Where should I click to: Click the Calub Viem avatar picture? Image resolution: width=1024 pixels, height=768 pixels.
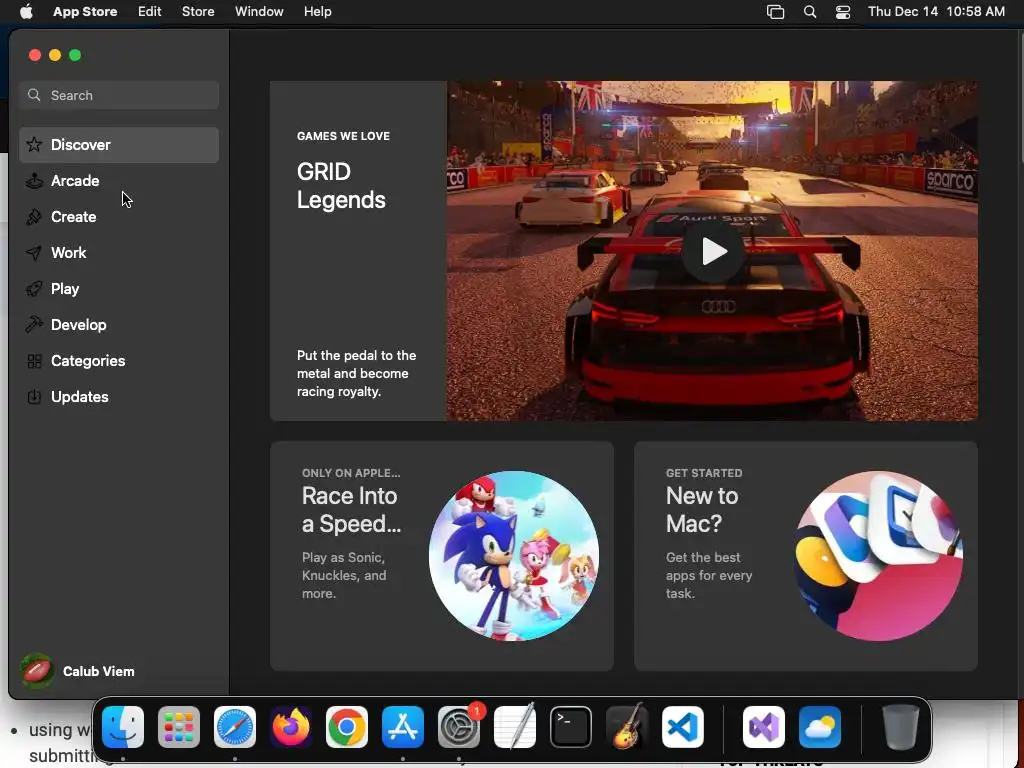pyautogui.click(x=37, y=671)
